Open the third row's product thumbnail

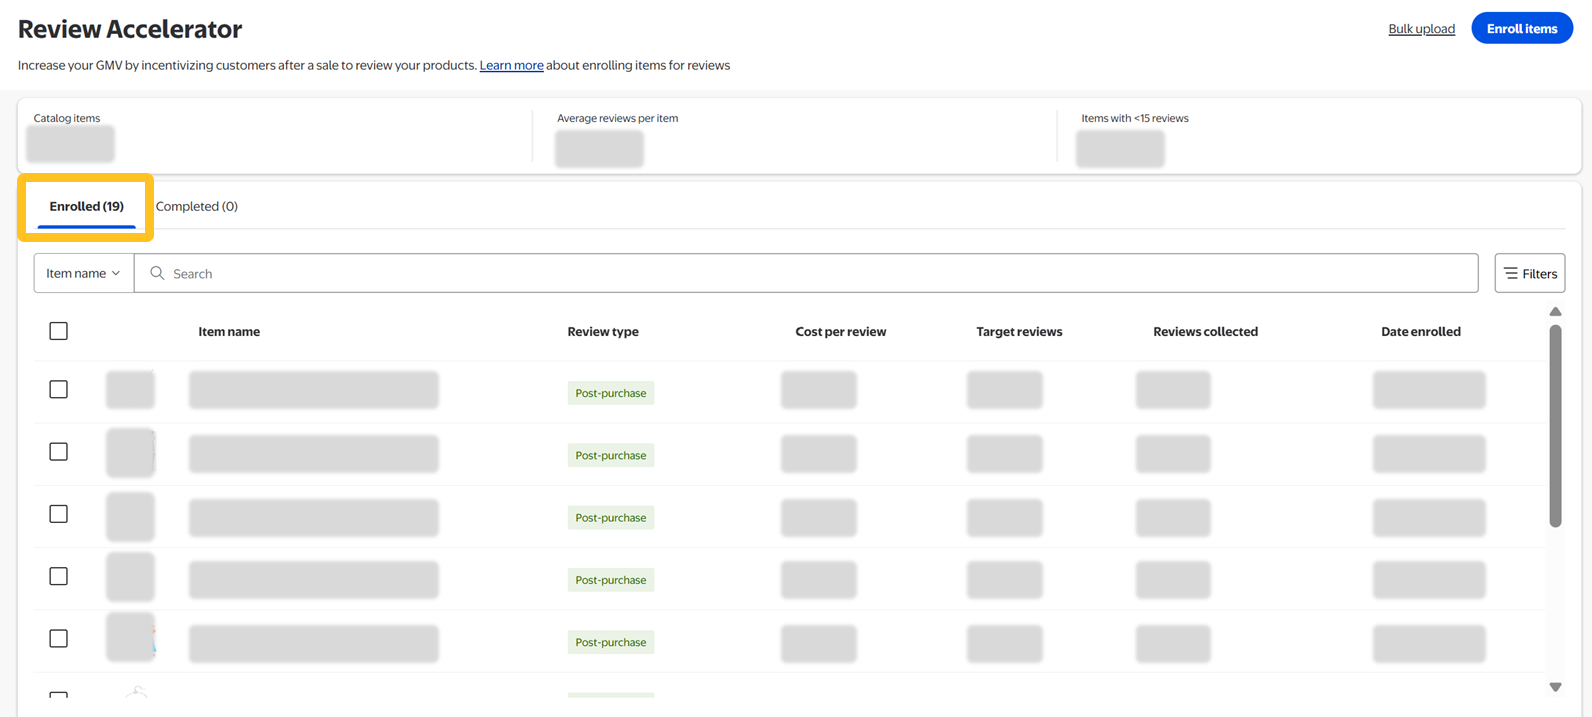coord(130,516)
